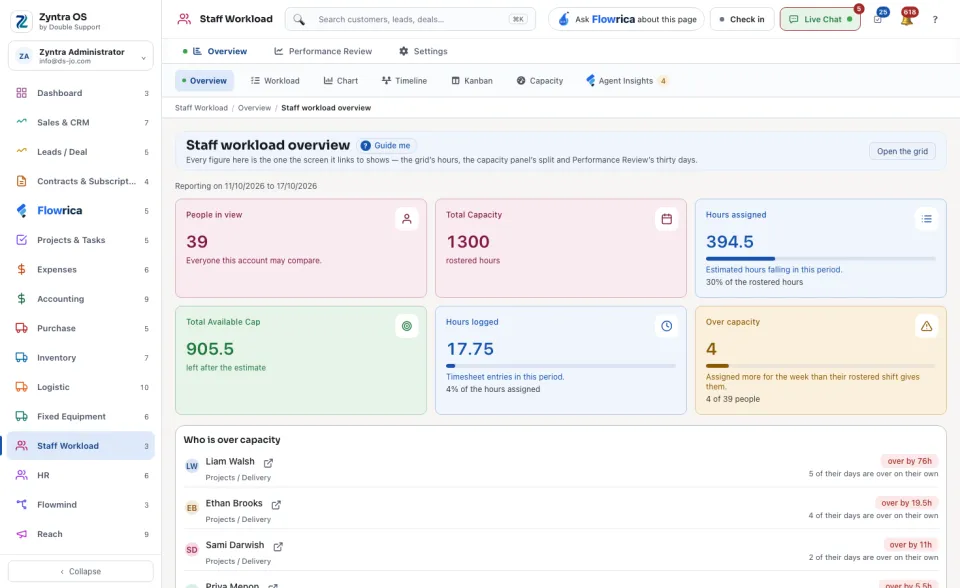This screenshot has width=960, height=588.
Task: Open the notifications bell icon
Action: [907, 20]
